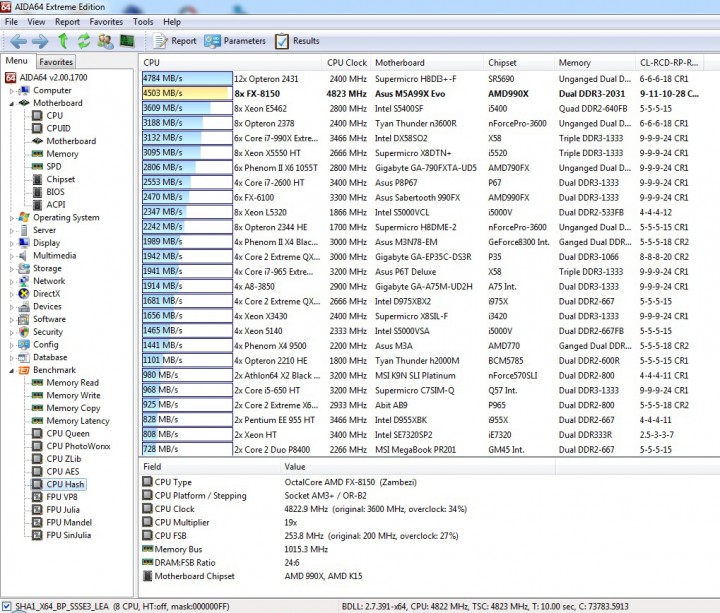720x613 pixels.
Task: Expand the Network tree node
Action: (11, 281)
